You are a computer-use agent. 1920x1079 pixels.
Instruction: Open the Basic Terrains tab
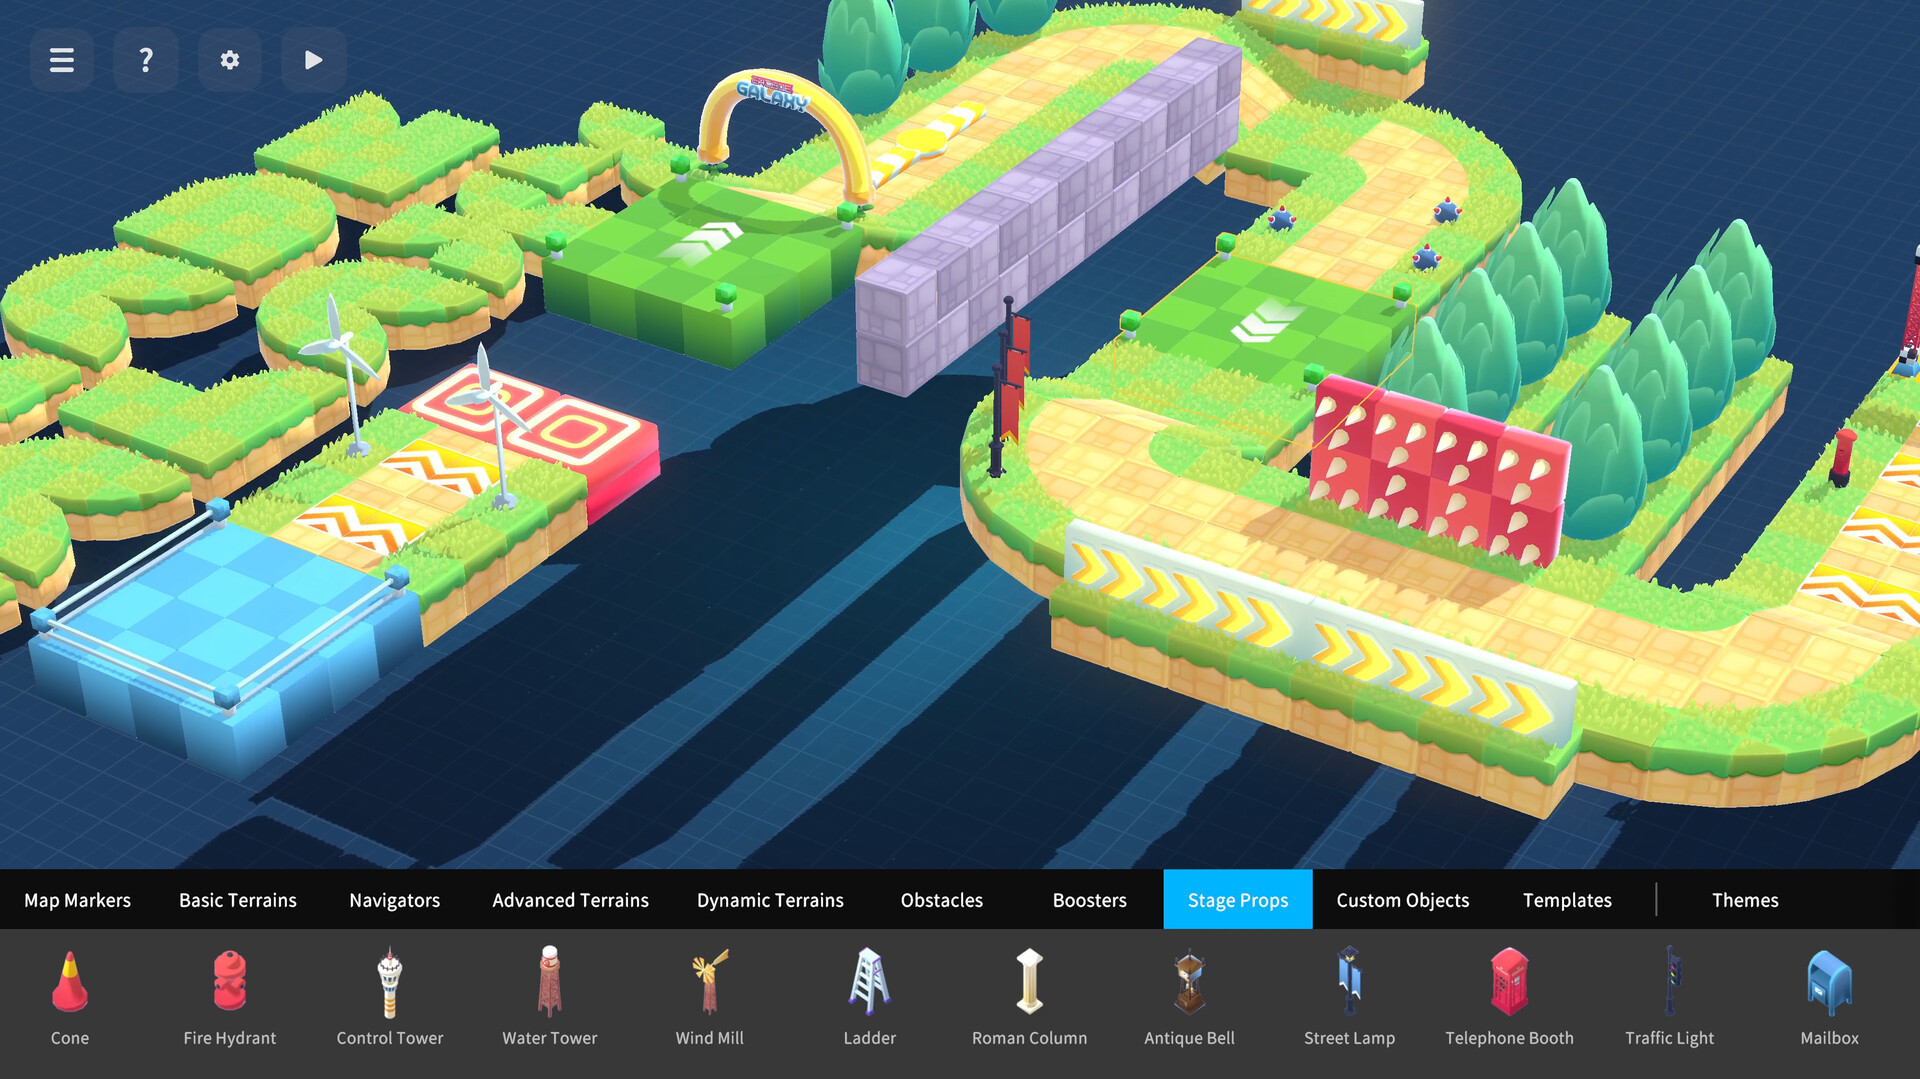[238, 900]
